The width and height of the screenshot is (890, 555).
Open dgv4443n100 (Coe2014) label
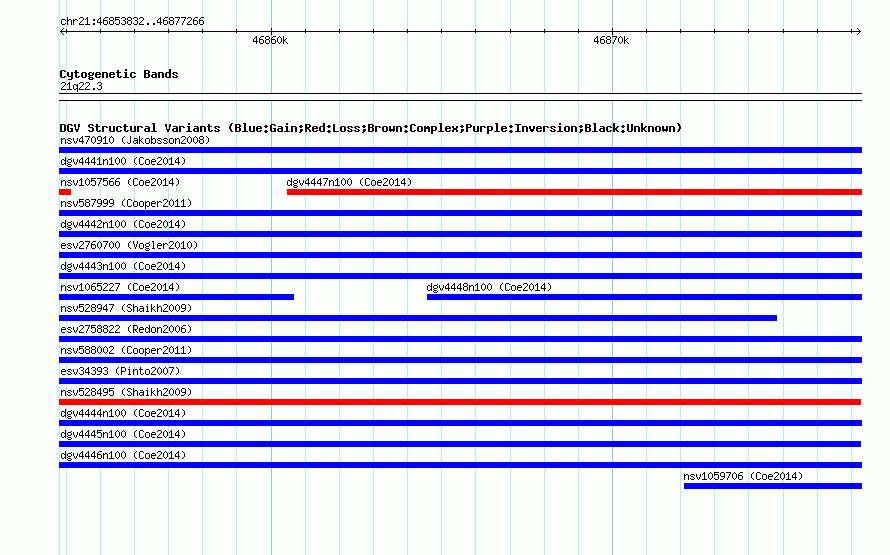(123, 266)
